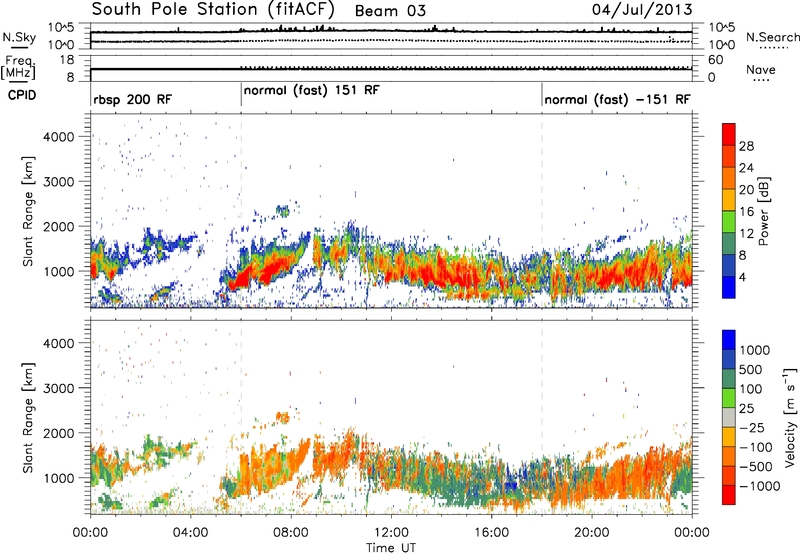Screen dimensions: 800x554
Task: Click the 'Power [dB]' colorbar label
Action: 764,211
